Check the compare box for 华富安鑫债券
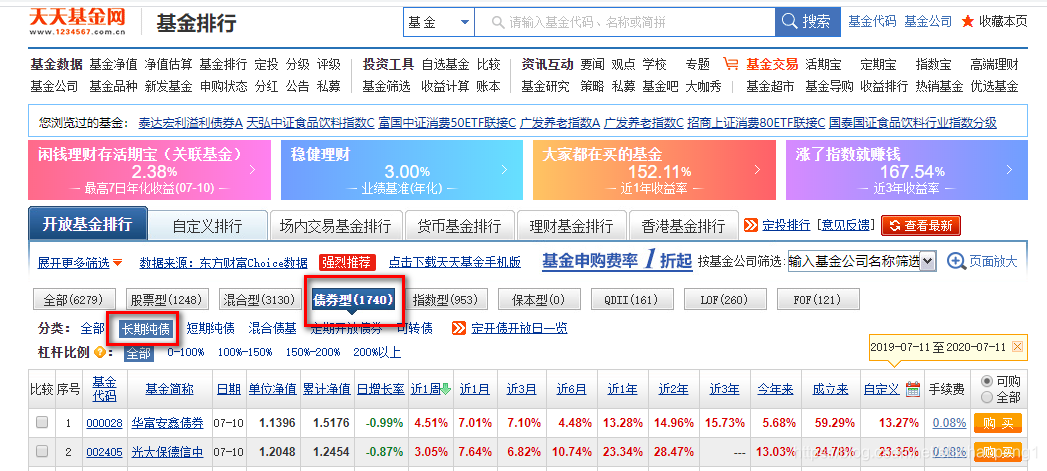Screen dimensions: 1047x471 pos(41,422)
